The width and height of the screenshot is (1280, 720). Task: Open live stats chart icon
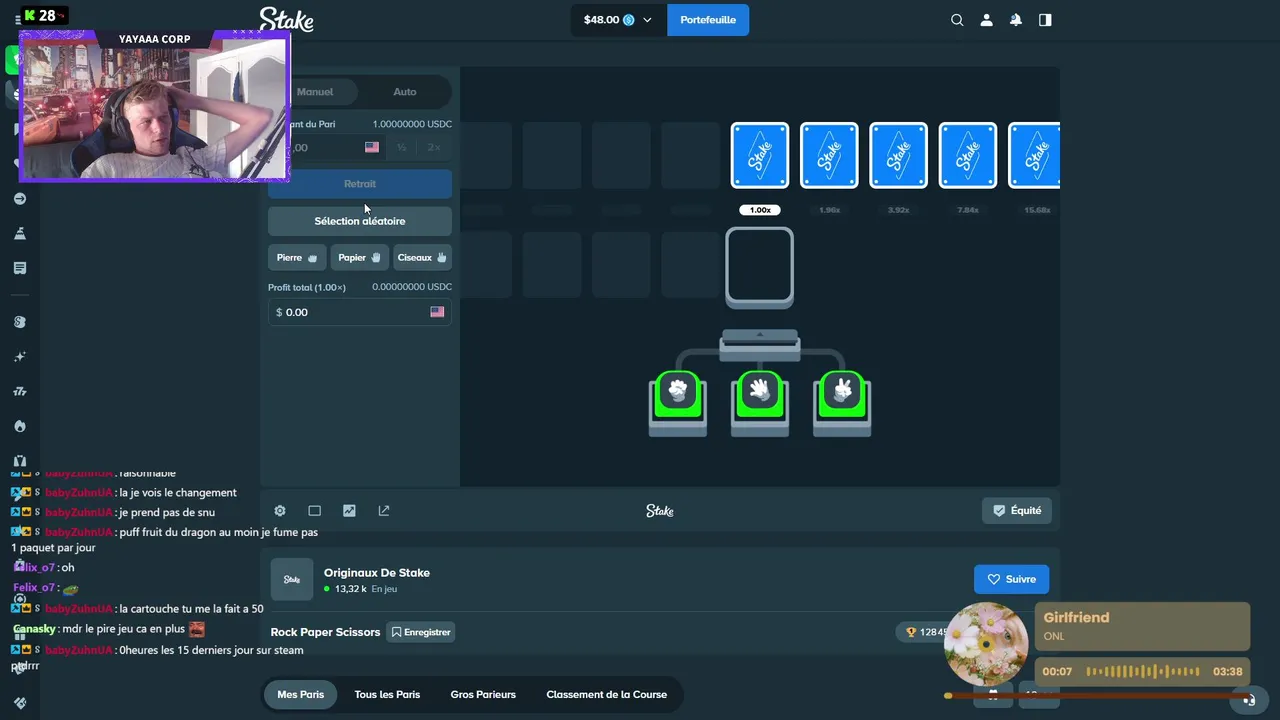point(349,511)
